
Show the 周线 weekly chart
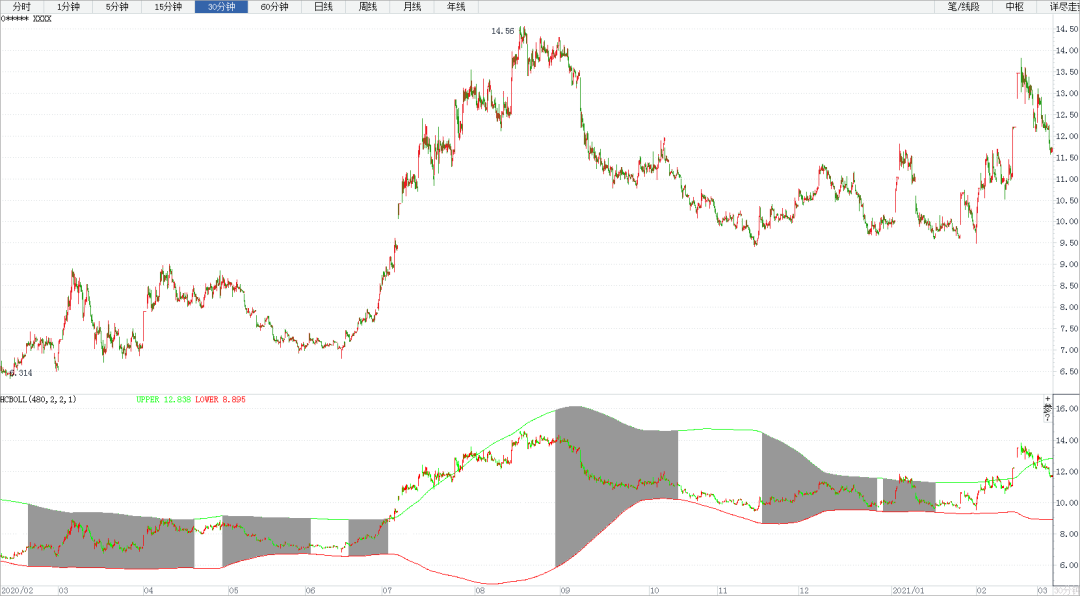(368, 7)
